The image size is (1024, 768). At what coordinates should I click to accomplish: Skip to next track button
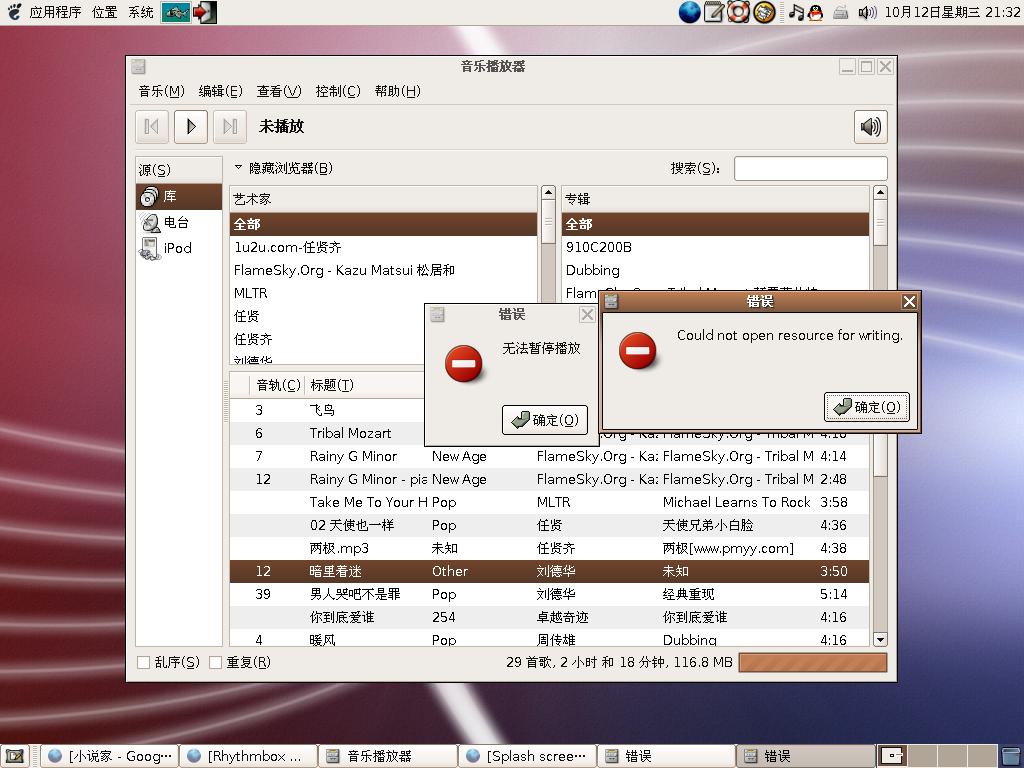pyautogui.click(x=230, y=127)
